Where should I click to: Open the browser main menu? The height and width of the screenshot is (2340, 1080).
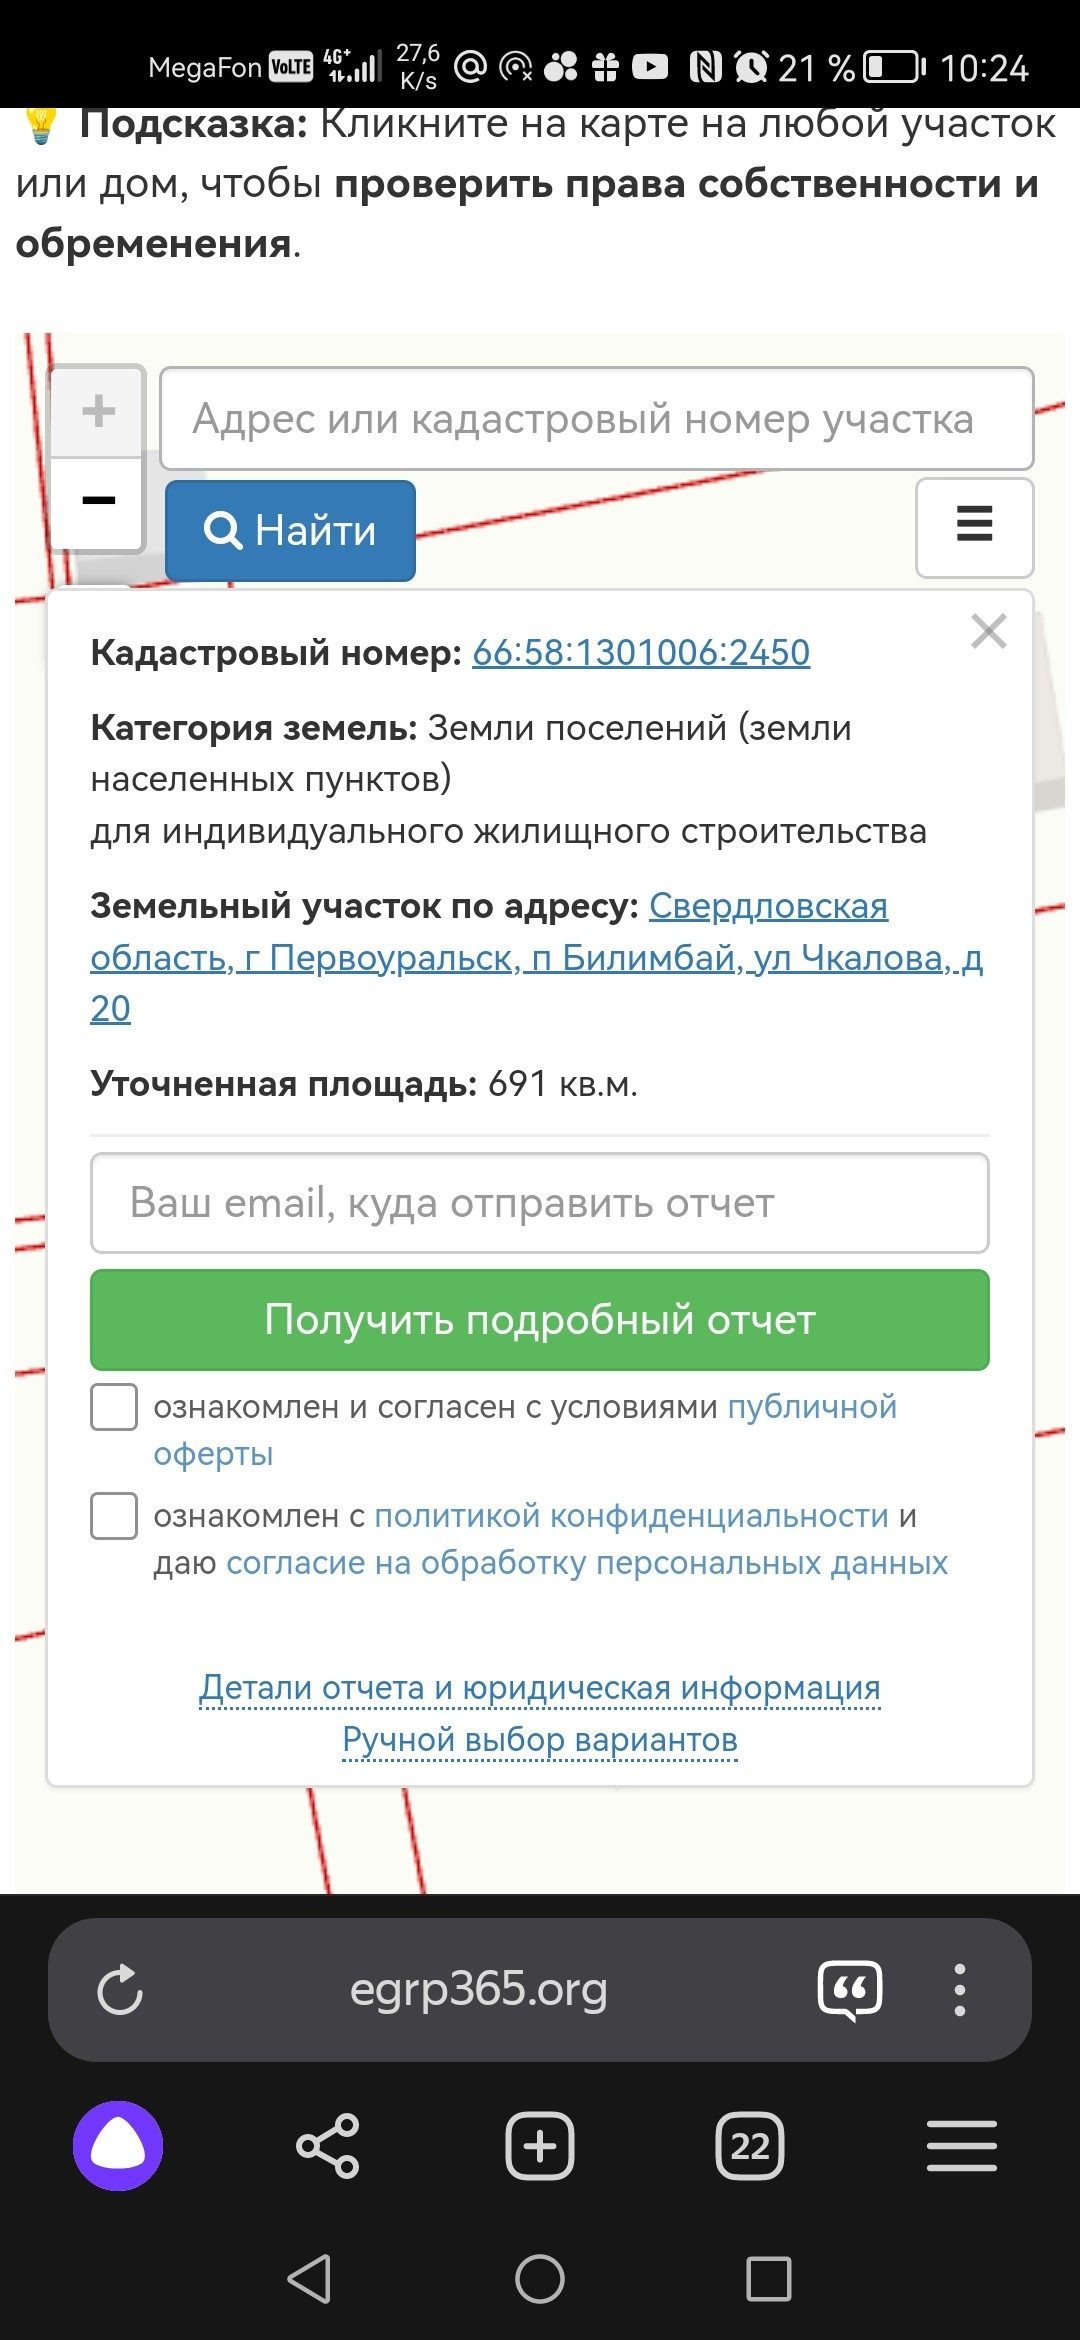click(961, 2145)
